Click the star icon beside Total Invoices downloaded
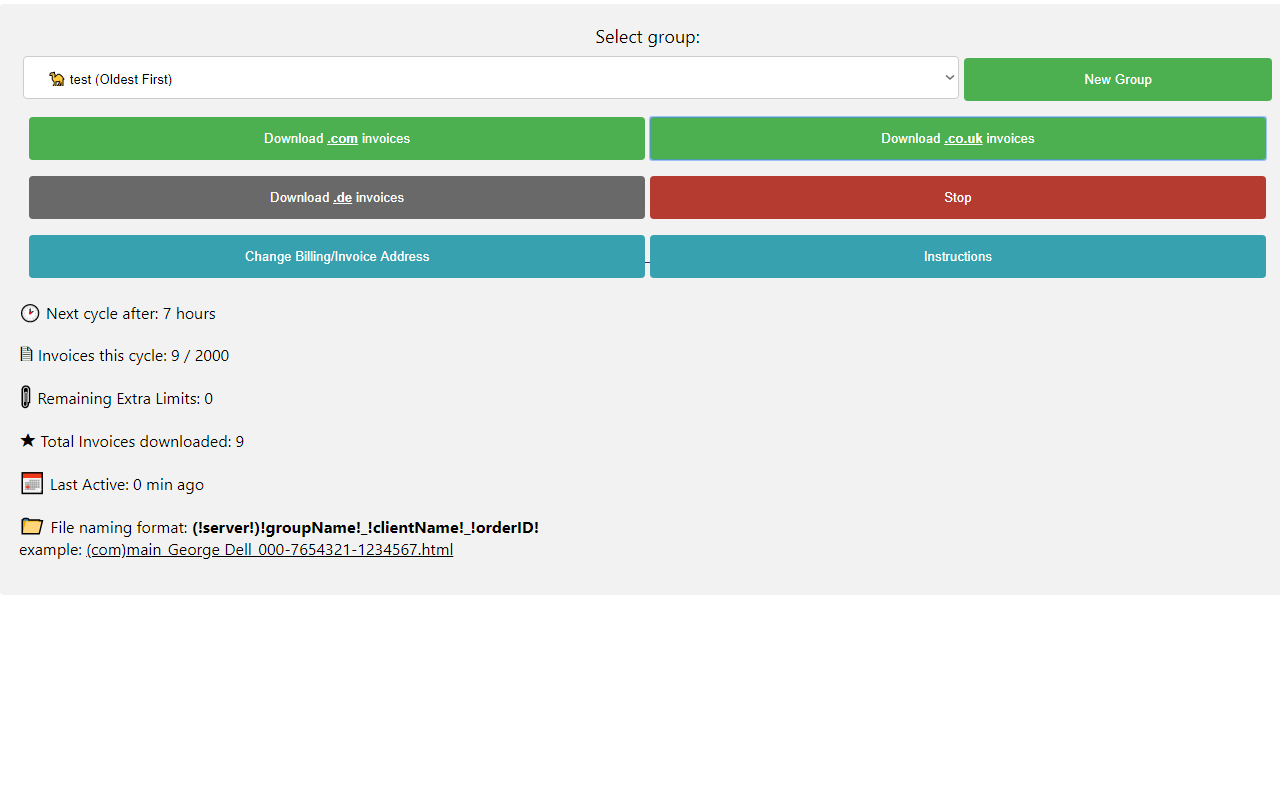This screenshot has width=1280, height=800. coord(28,440)
